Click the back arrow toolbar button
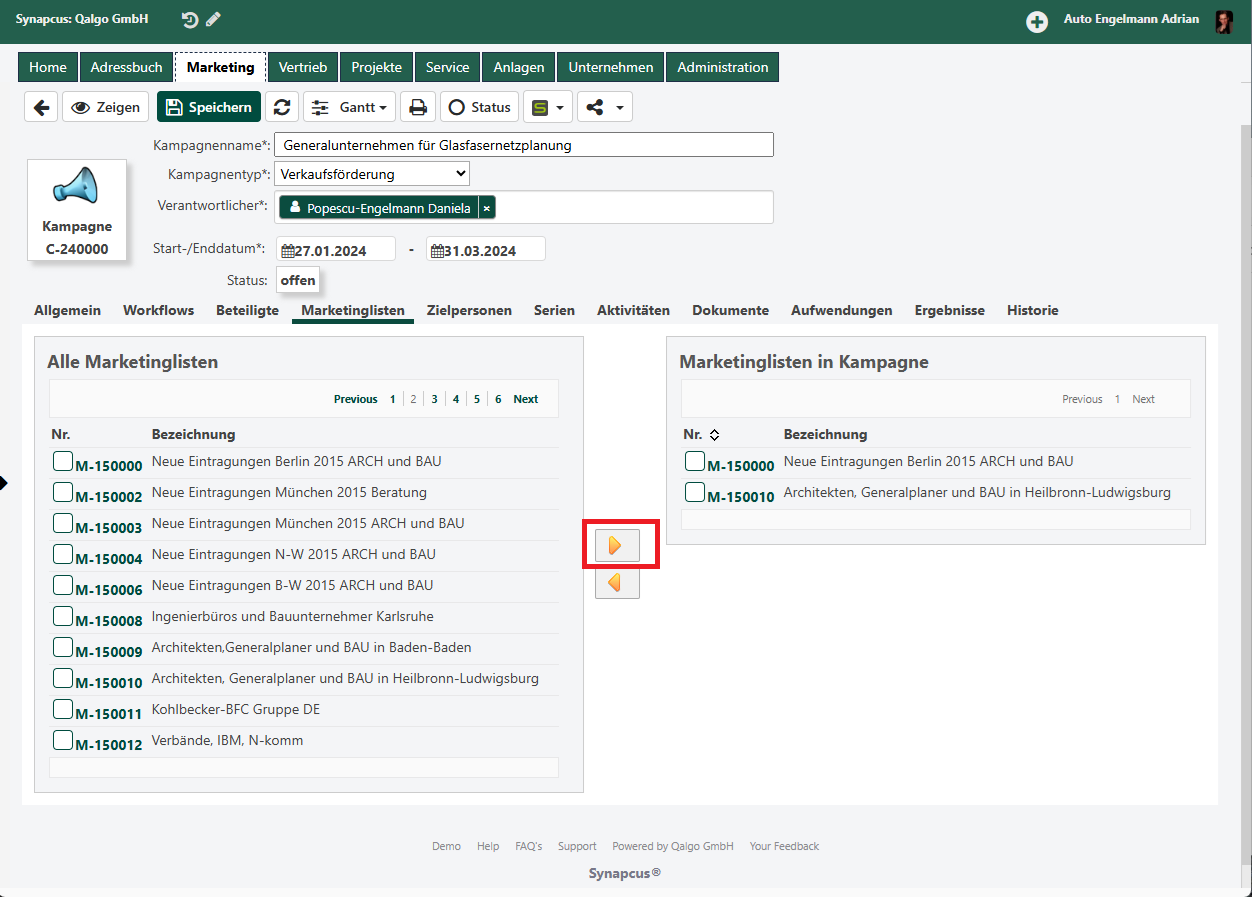The height and width of the screenshot is (897, 1252). (x=41, y=107)
